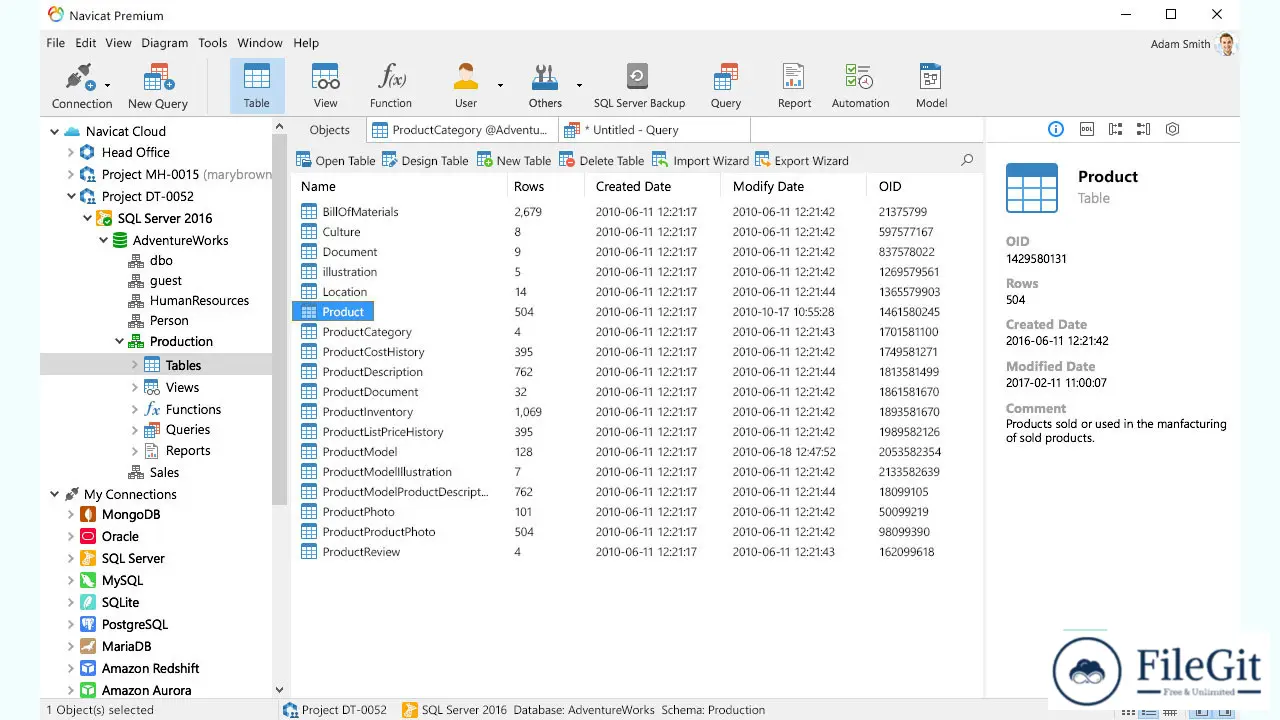Show the DDL panel icon
The height and width of the screenshot is (720, 1280).
pos(1087,130)
